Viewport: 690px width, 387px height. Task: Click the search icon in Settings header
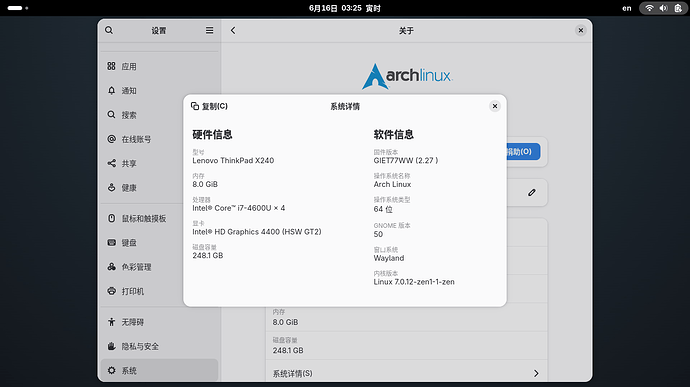(109, 30)
